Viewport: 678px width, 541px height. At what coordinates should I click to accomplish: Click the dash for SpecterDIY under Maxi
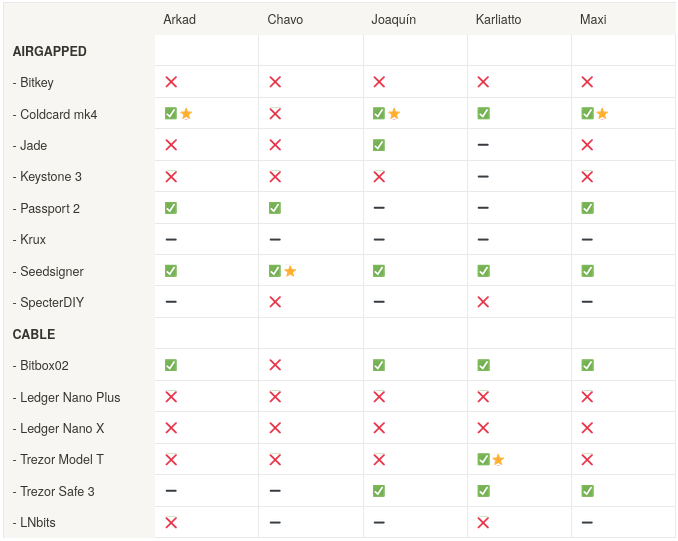[x=587, y=302]
